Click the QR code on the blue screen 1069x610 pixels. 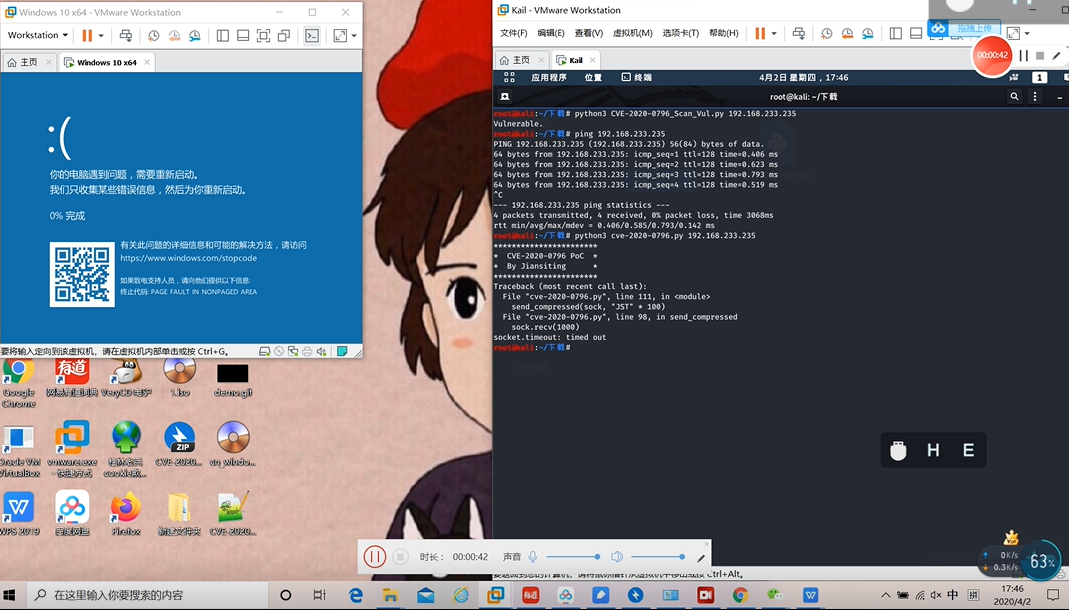82,275
